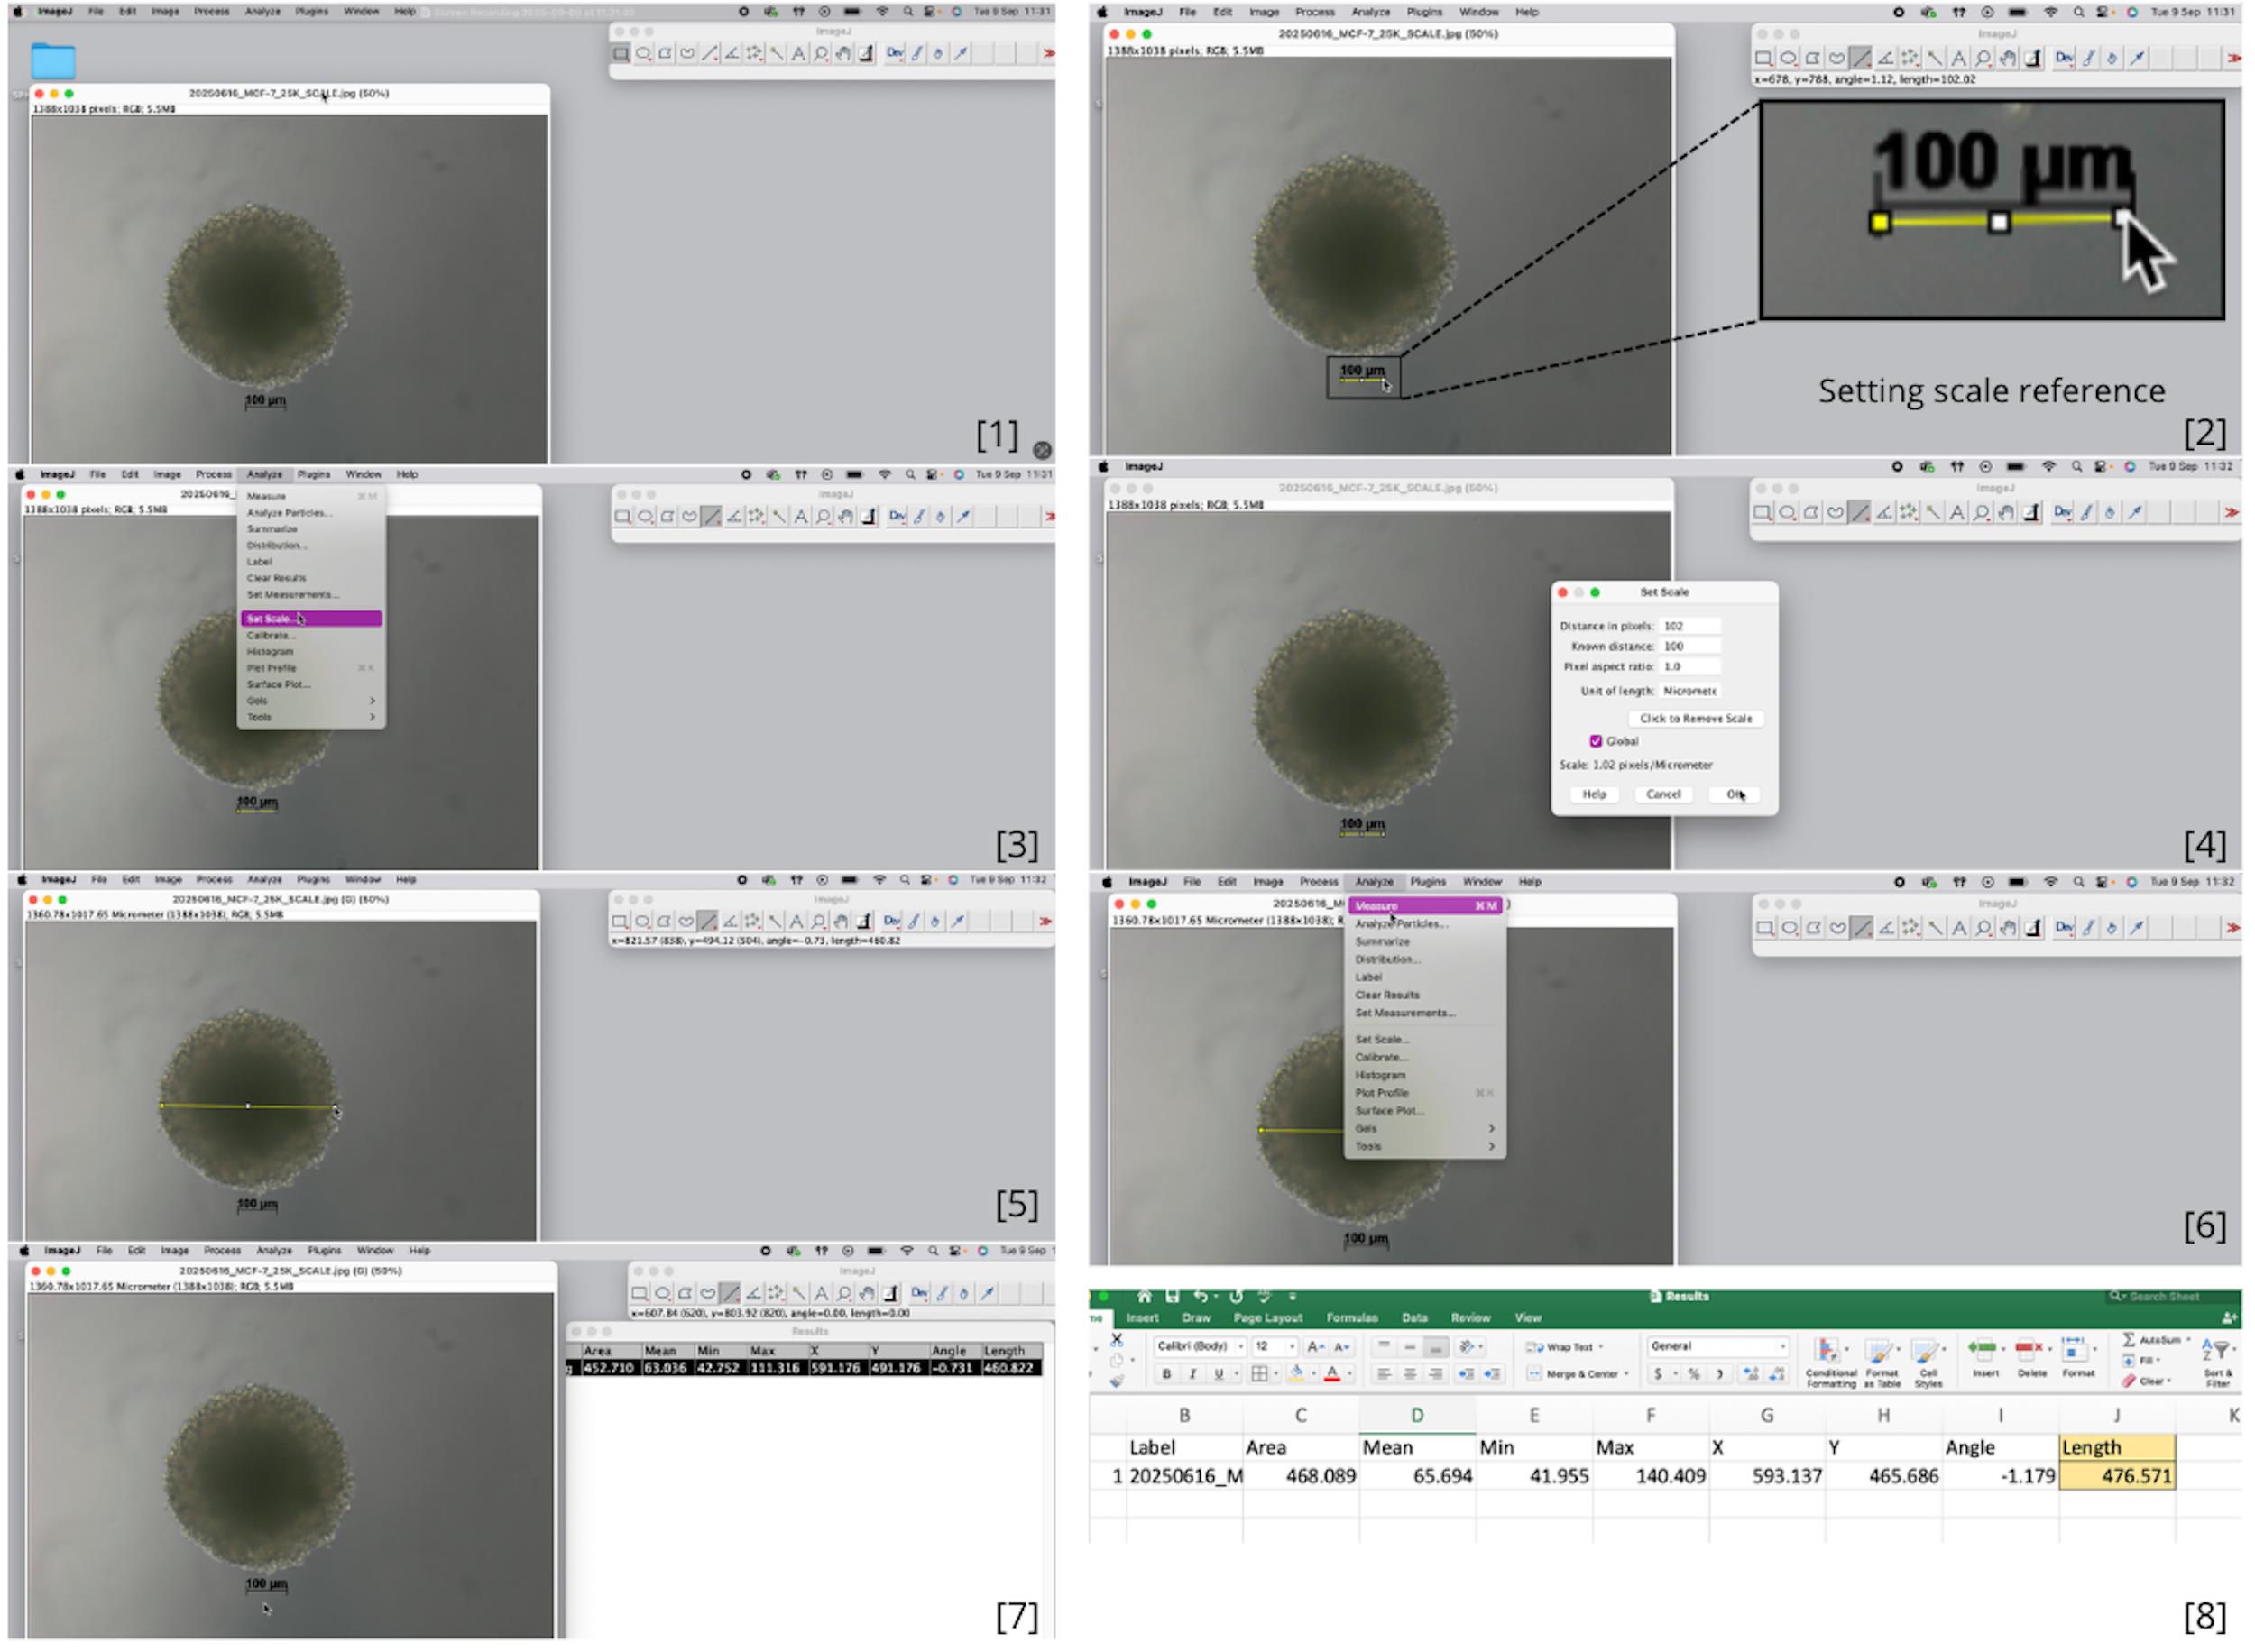
Task: Select the Length cell showing 476.571
Action: tap(2118, 1477)
